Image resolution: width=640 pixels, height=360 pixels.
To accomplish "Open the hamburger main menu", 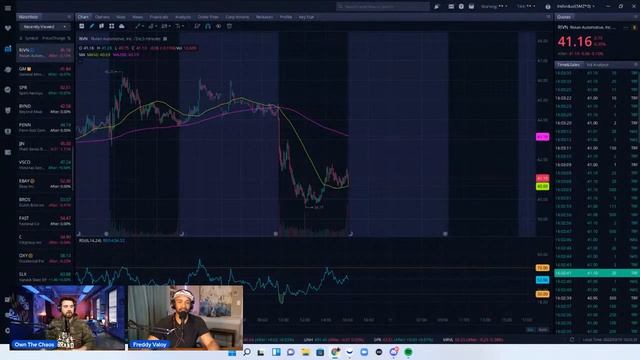I will click(8, 8).
